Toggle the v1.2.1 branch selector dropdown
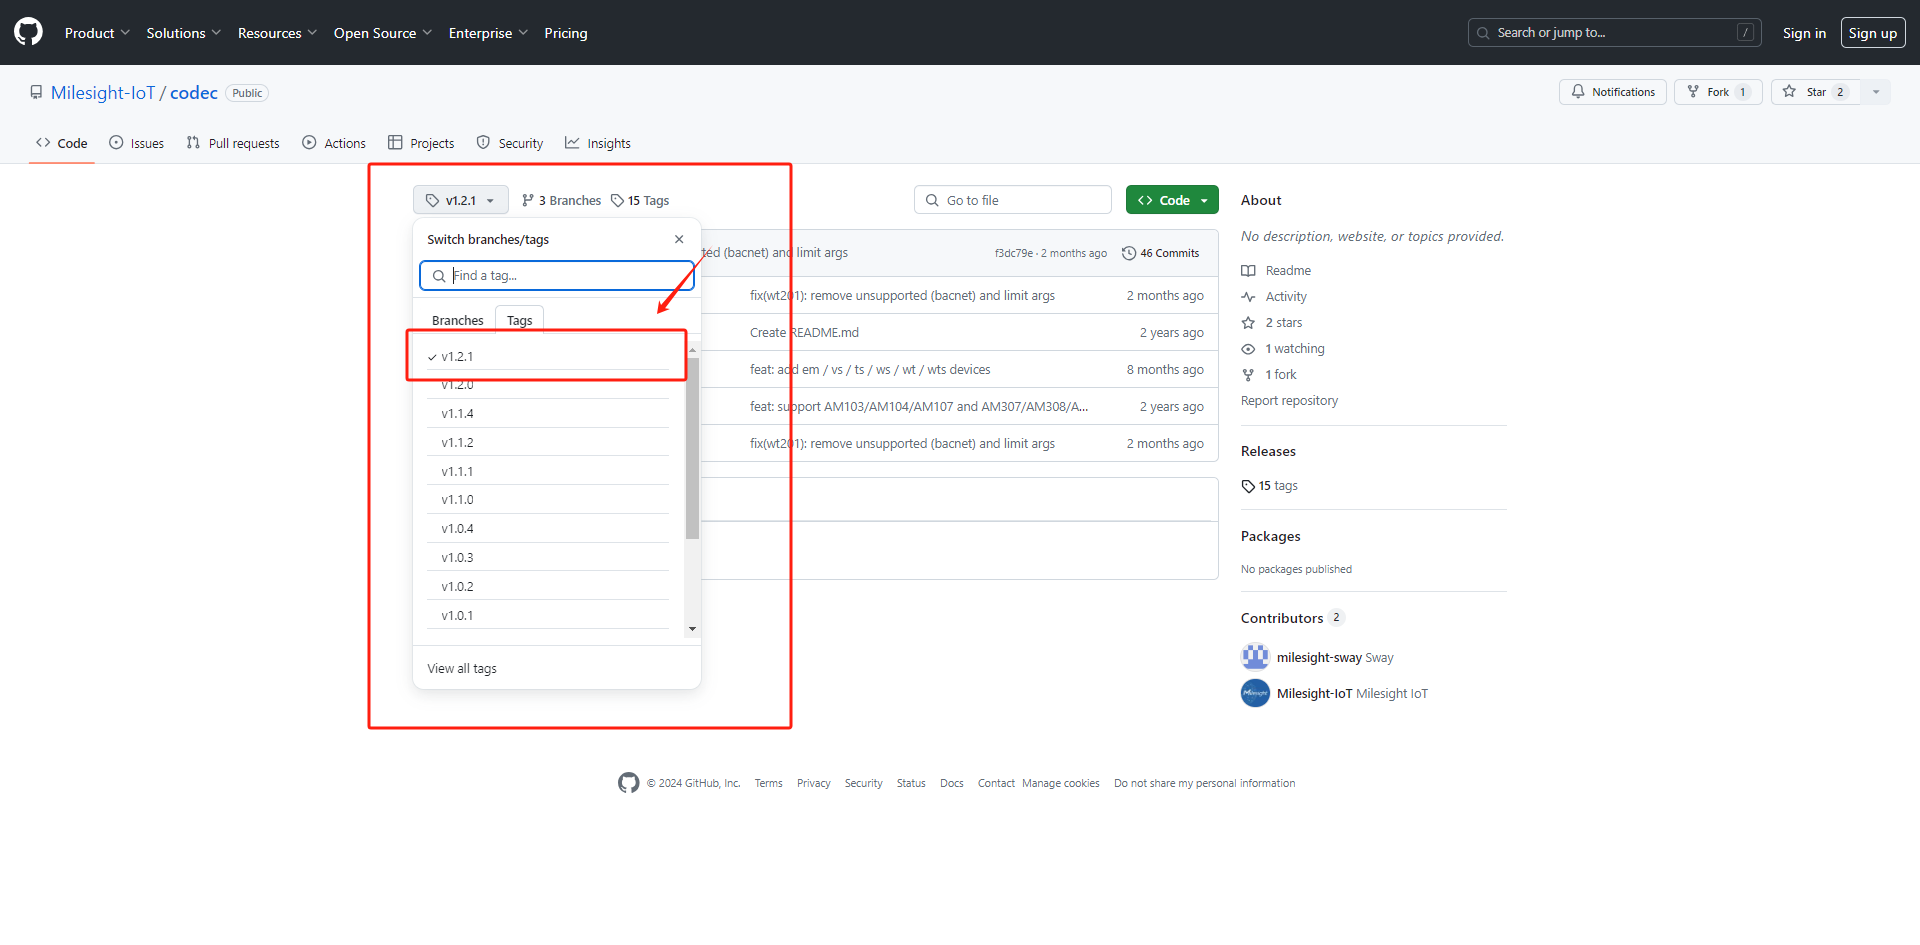The width and height of the screenshot is (1920, 945). click(460, 200)
